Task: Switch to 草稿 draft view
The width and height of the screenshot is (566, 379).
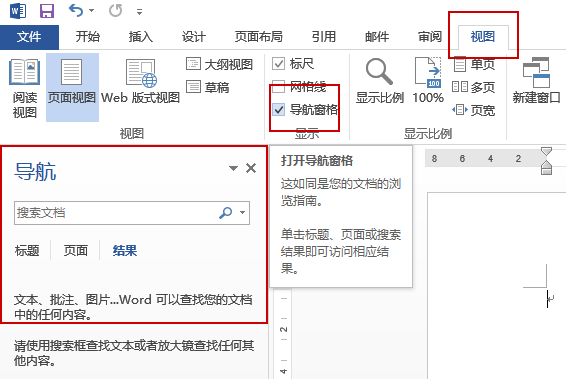Action: [208, 87]
